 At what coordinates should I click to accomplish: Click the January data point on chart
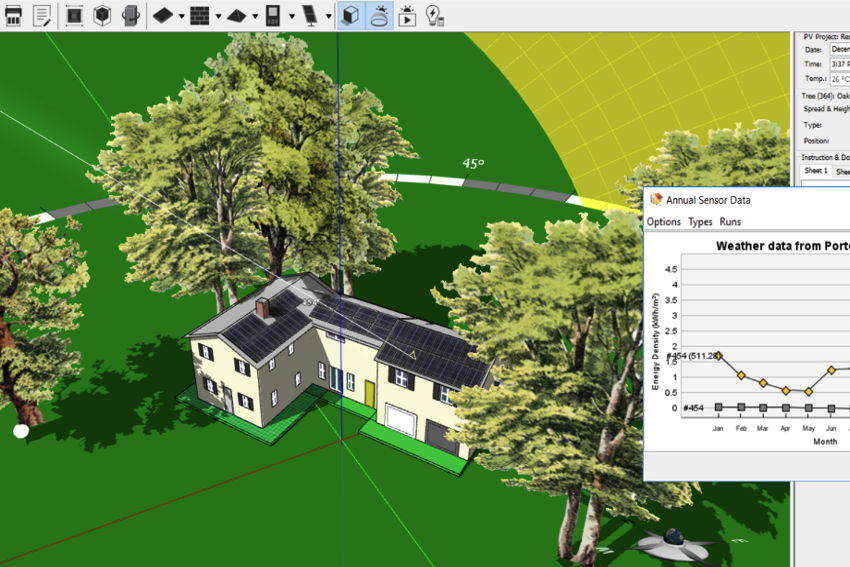(717, 356)
